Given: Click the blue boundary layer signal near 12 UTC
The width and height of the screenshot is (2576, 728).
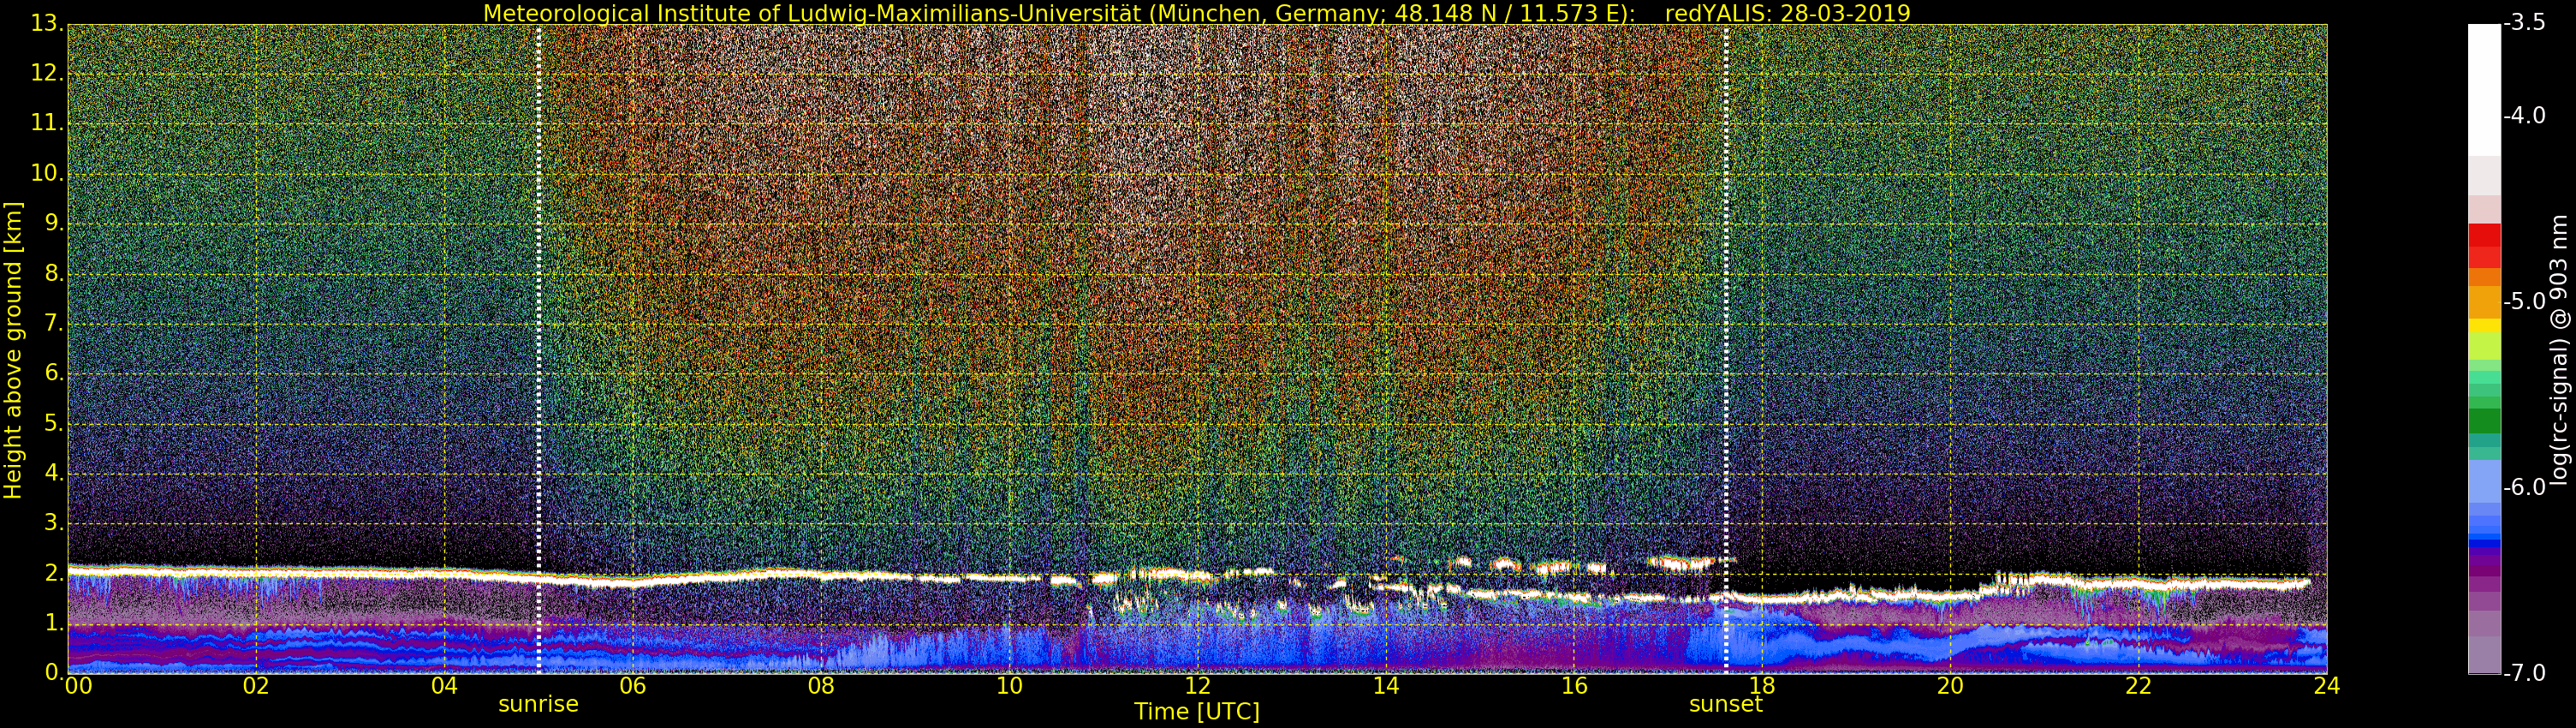Looking at the screenshot, I should [1197, 640].
